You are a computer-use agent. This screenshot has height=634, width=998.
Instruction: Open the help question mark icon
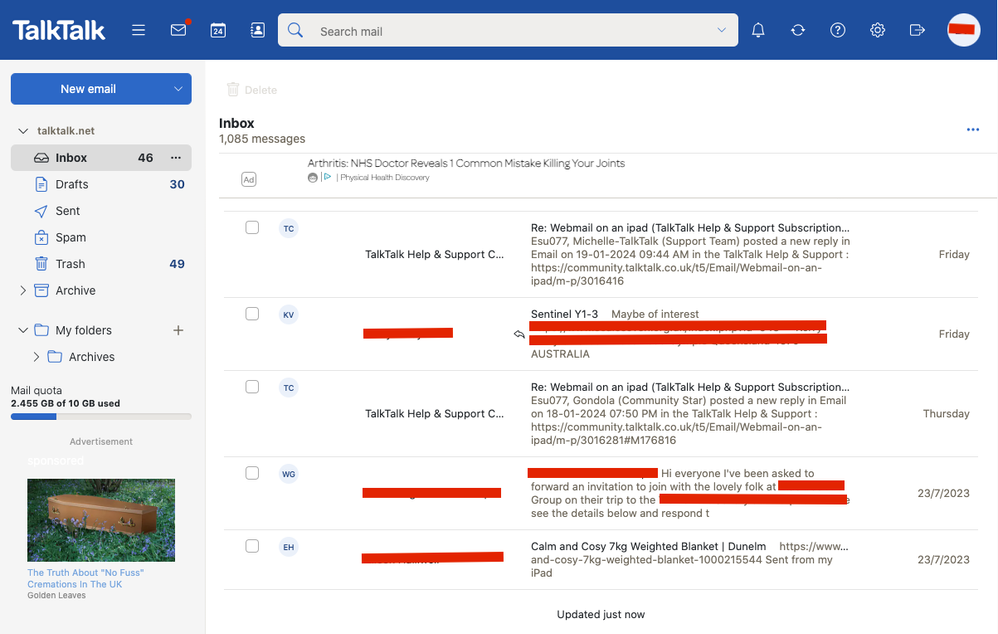[838, 30]
